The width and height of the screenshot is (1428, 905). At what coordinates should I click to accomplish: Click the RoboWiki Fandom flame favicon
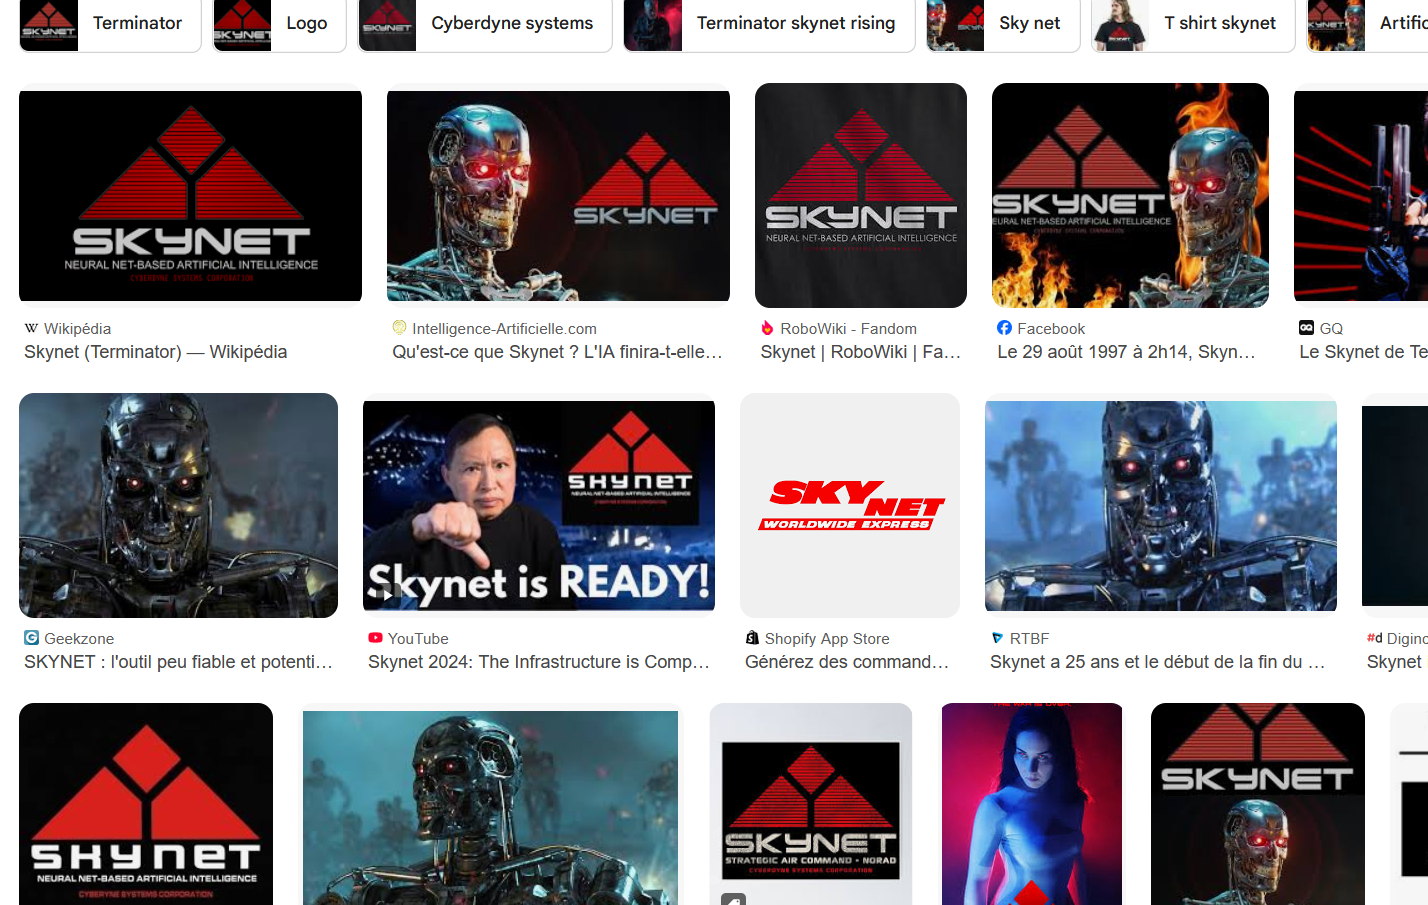click(768, 328)
